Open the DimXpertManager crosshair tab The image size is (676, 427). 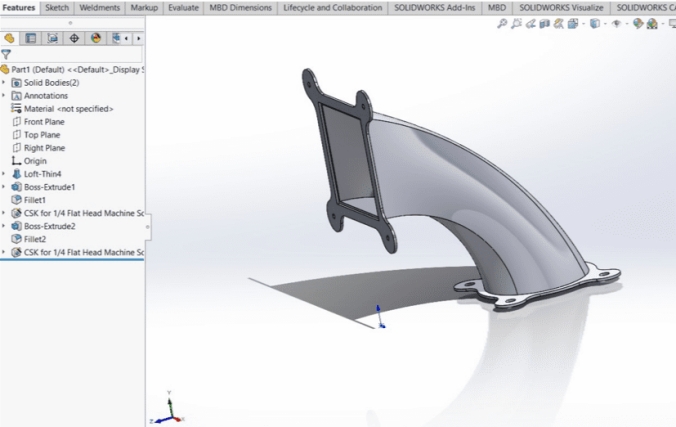(x=74, y=38)
